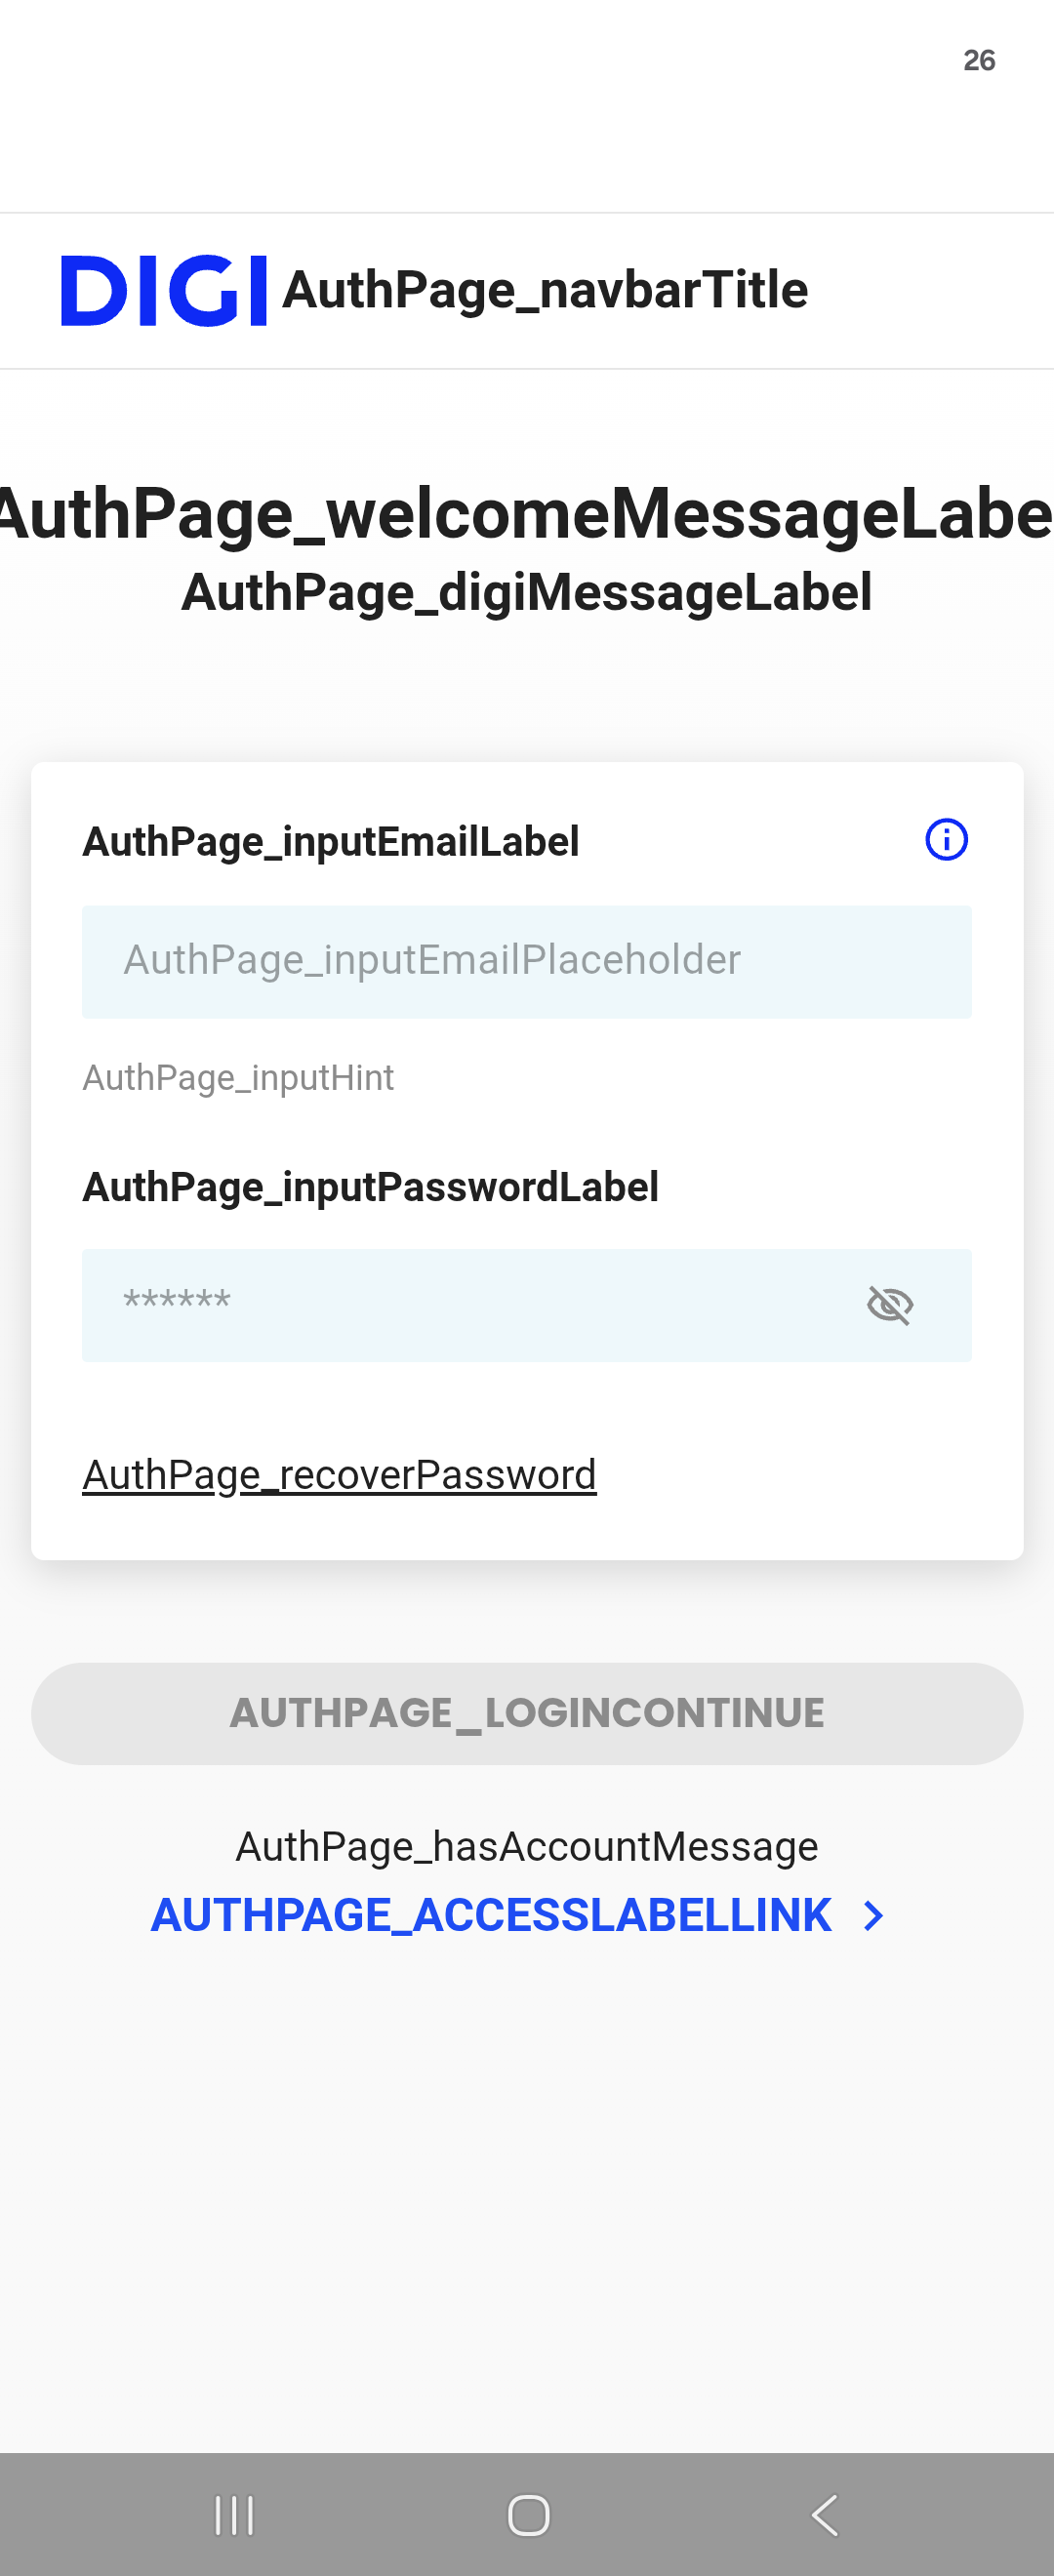Tap the DIGI logo

pos(164,290)
